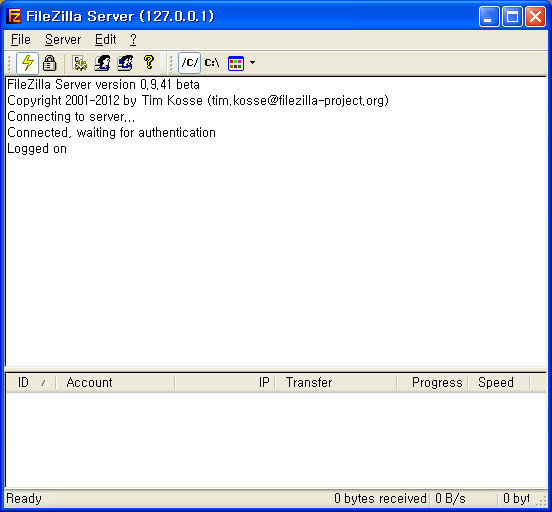Click the padlock lock-server icon
Image resolution: width=552 pixels, height=512 pixels.
(x=49, y=63)
